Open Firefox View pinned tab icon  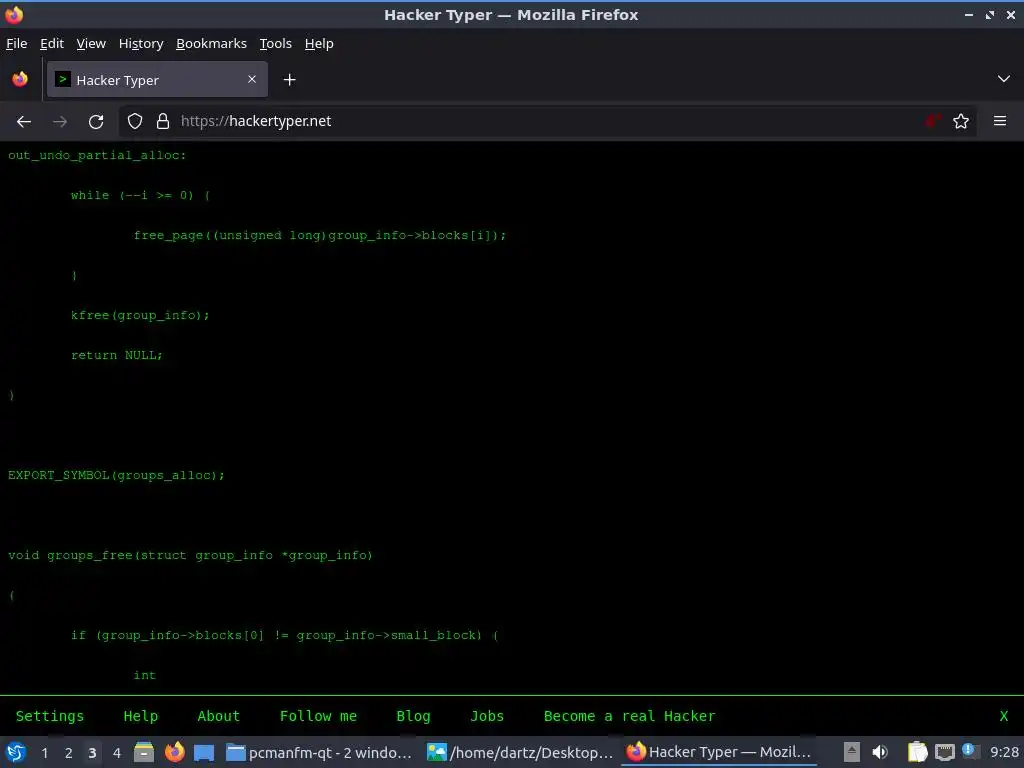(20, 80)
